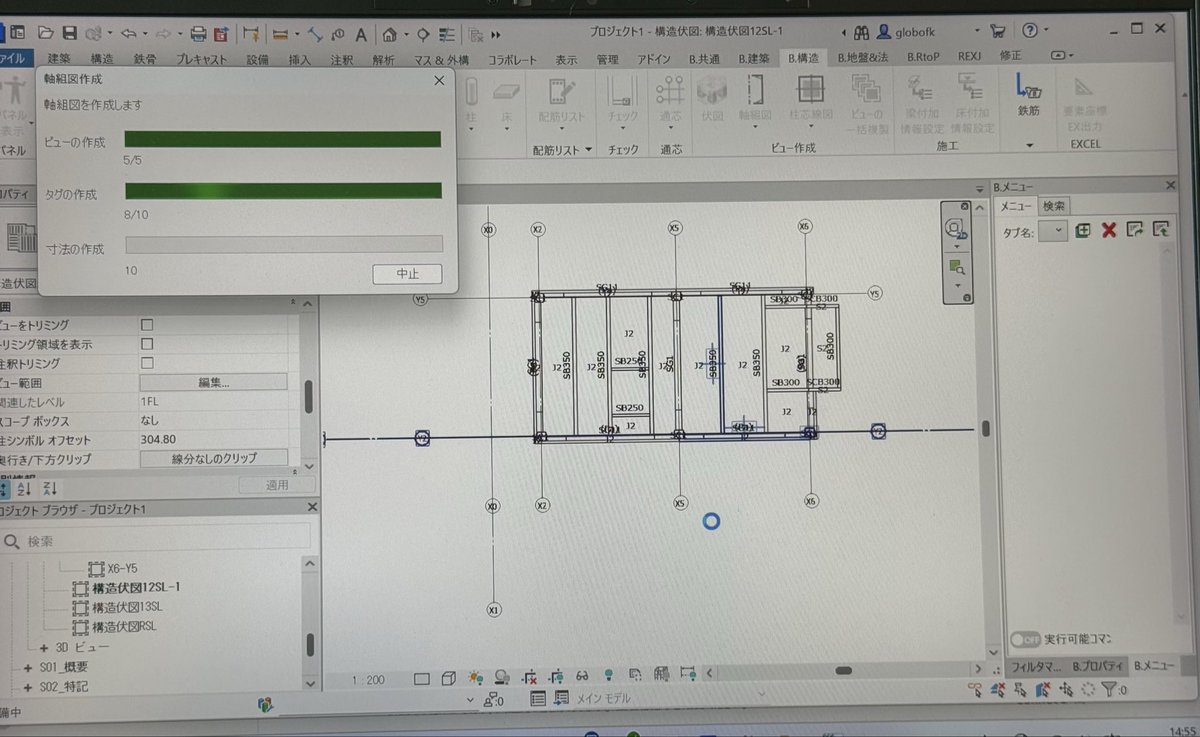The width and height of the screenshot is (1200, 737).
Task: Click green plus add-tab icon in B.メニュー
Action: [x=1082, y=230]
